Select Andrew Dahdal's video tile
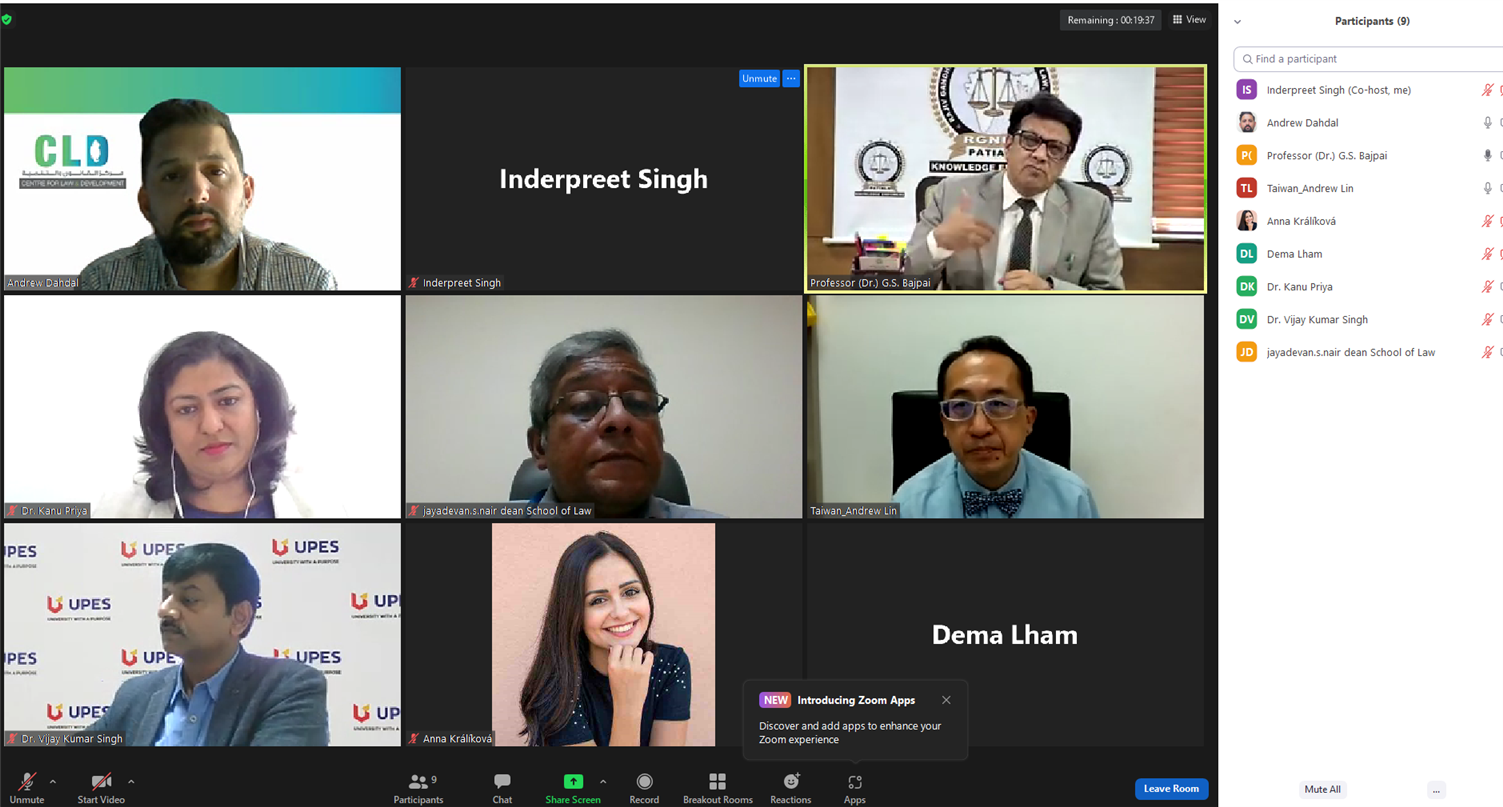The width and height of the screenshot is (1503, 807). (x=202, y=179)
